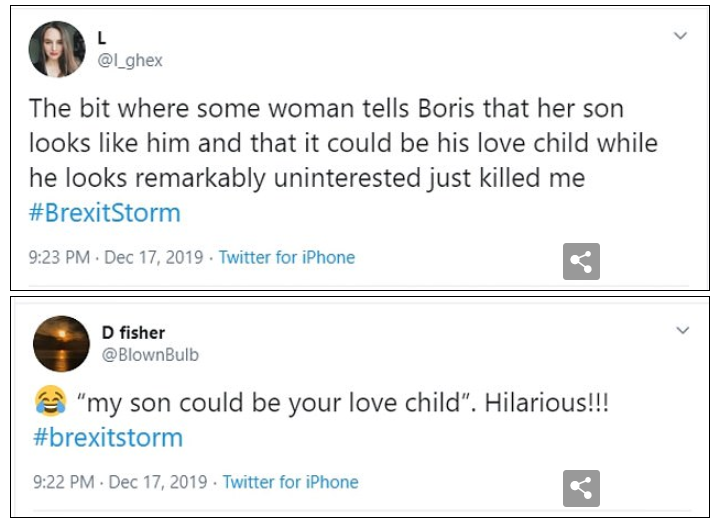Click the 9:22 PM timestamp
This screenshot has height=522, width=719.
61,482
